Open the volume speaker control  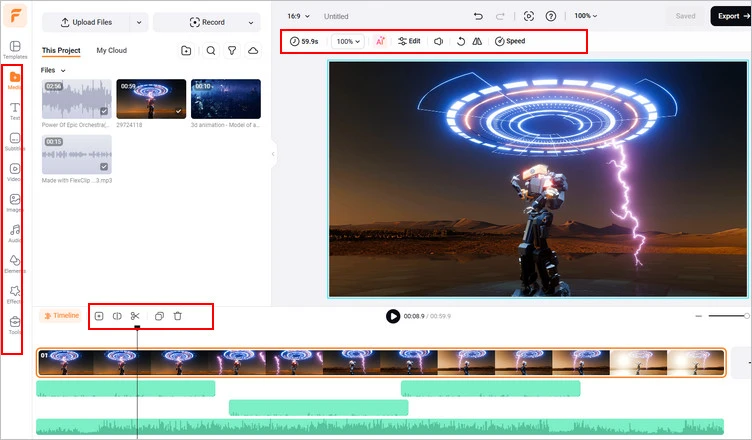coord(438,41)
